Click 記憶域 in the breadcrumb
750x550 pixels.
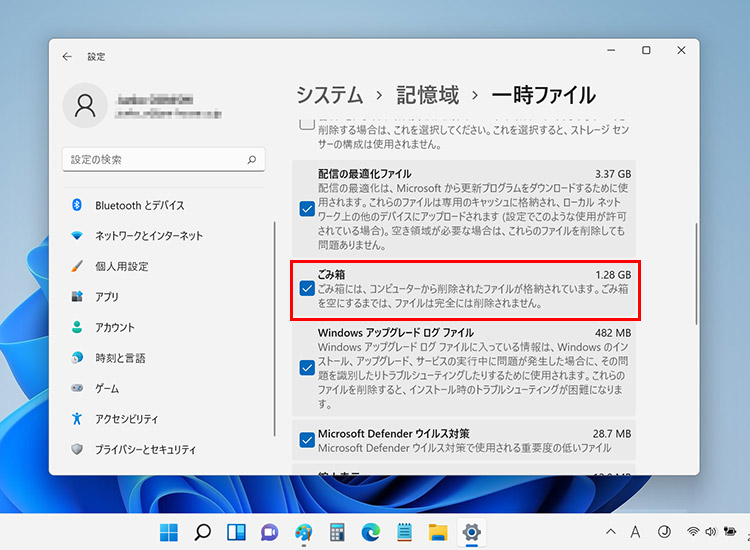click(x=427, y=95)
